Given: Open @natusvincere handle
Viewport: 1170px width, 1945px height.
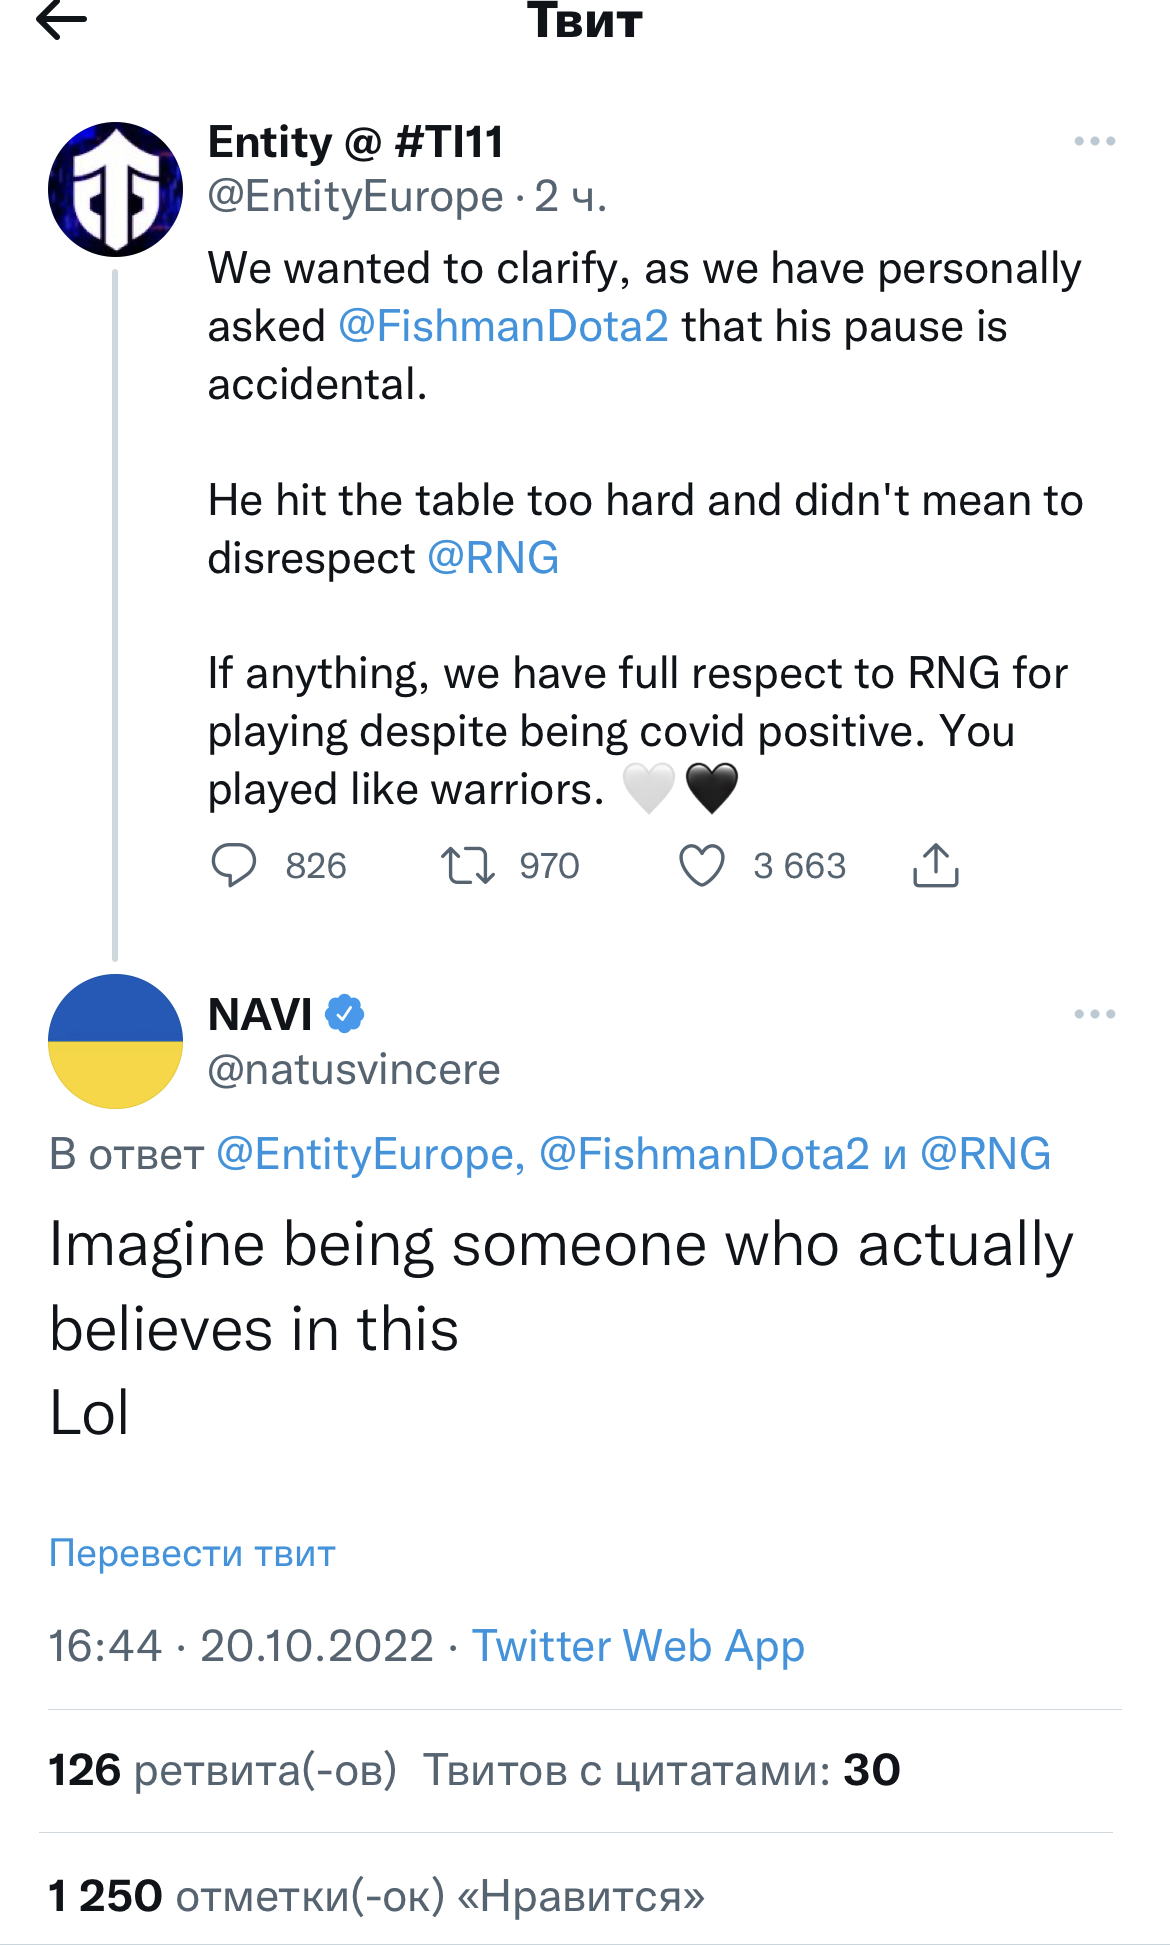Looking at the screenshot, I should (353, 1070).
